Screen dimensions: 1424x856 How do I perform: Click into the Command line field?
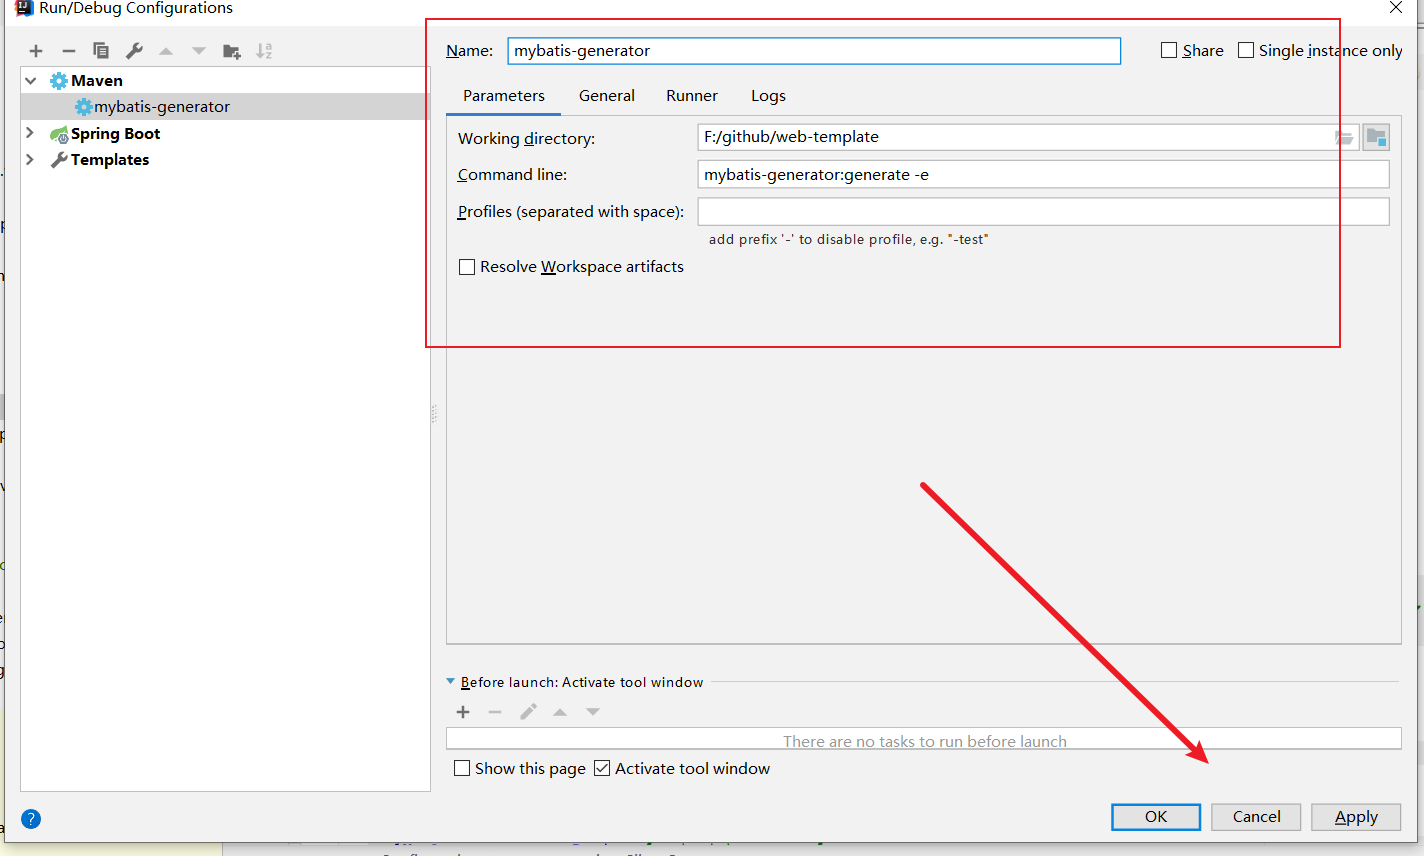click(1040, 175)
